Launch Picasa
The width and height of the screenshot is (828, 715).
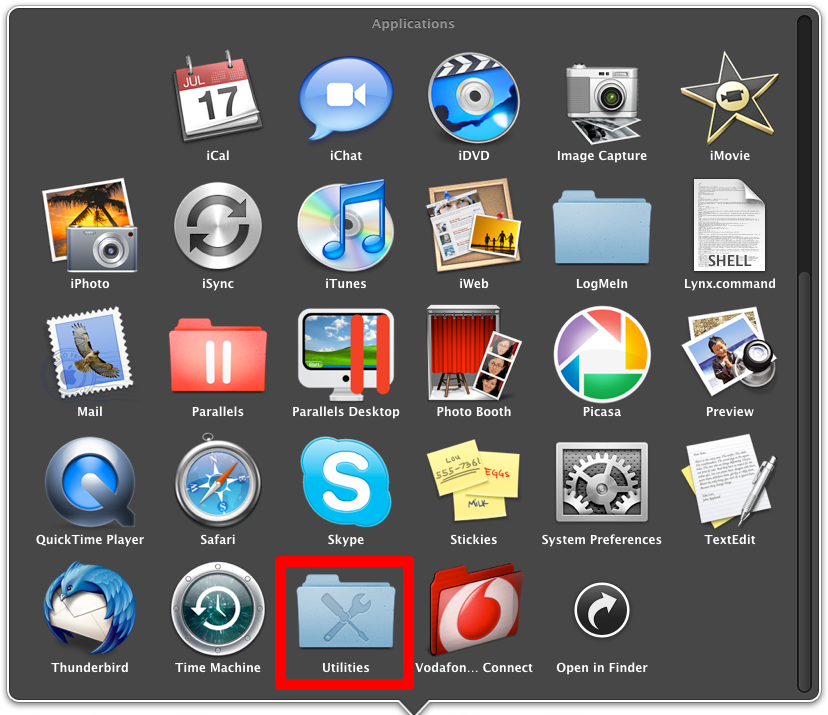point(602,354)
